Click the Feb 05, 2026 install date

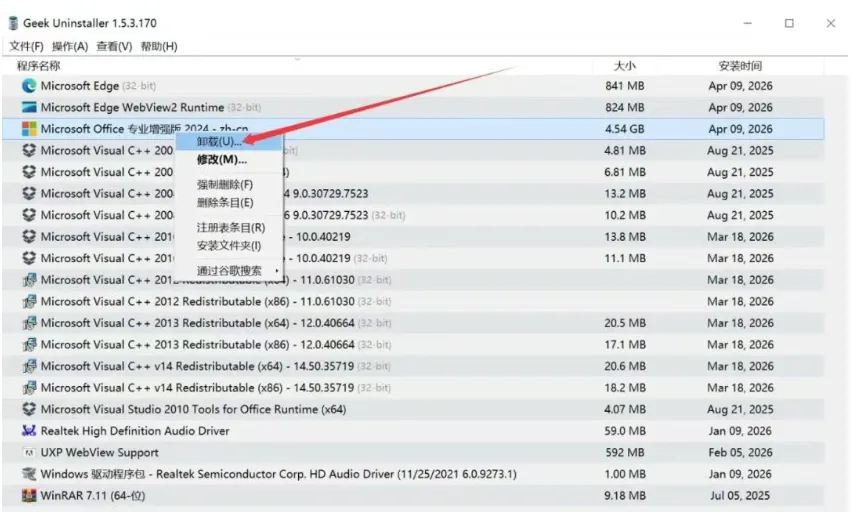740,452
